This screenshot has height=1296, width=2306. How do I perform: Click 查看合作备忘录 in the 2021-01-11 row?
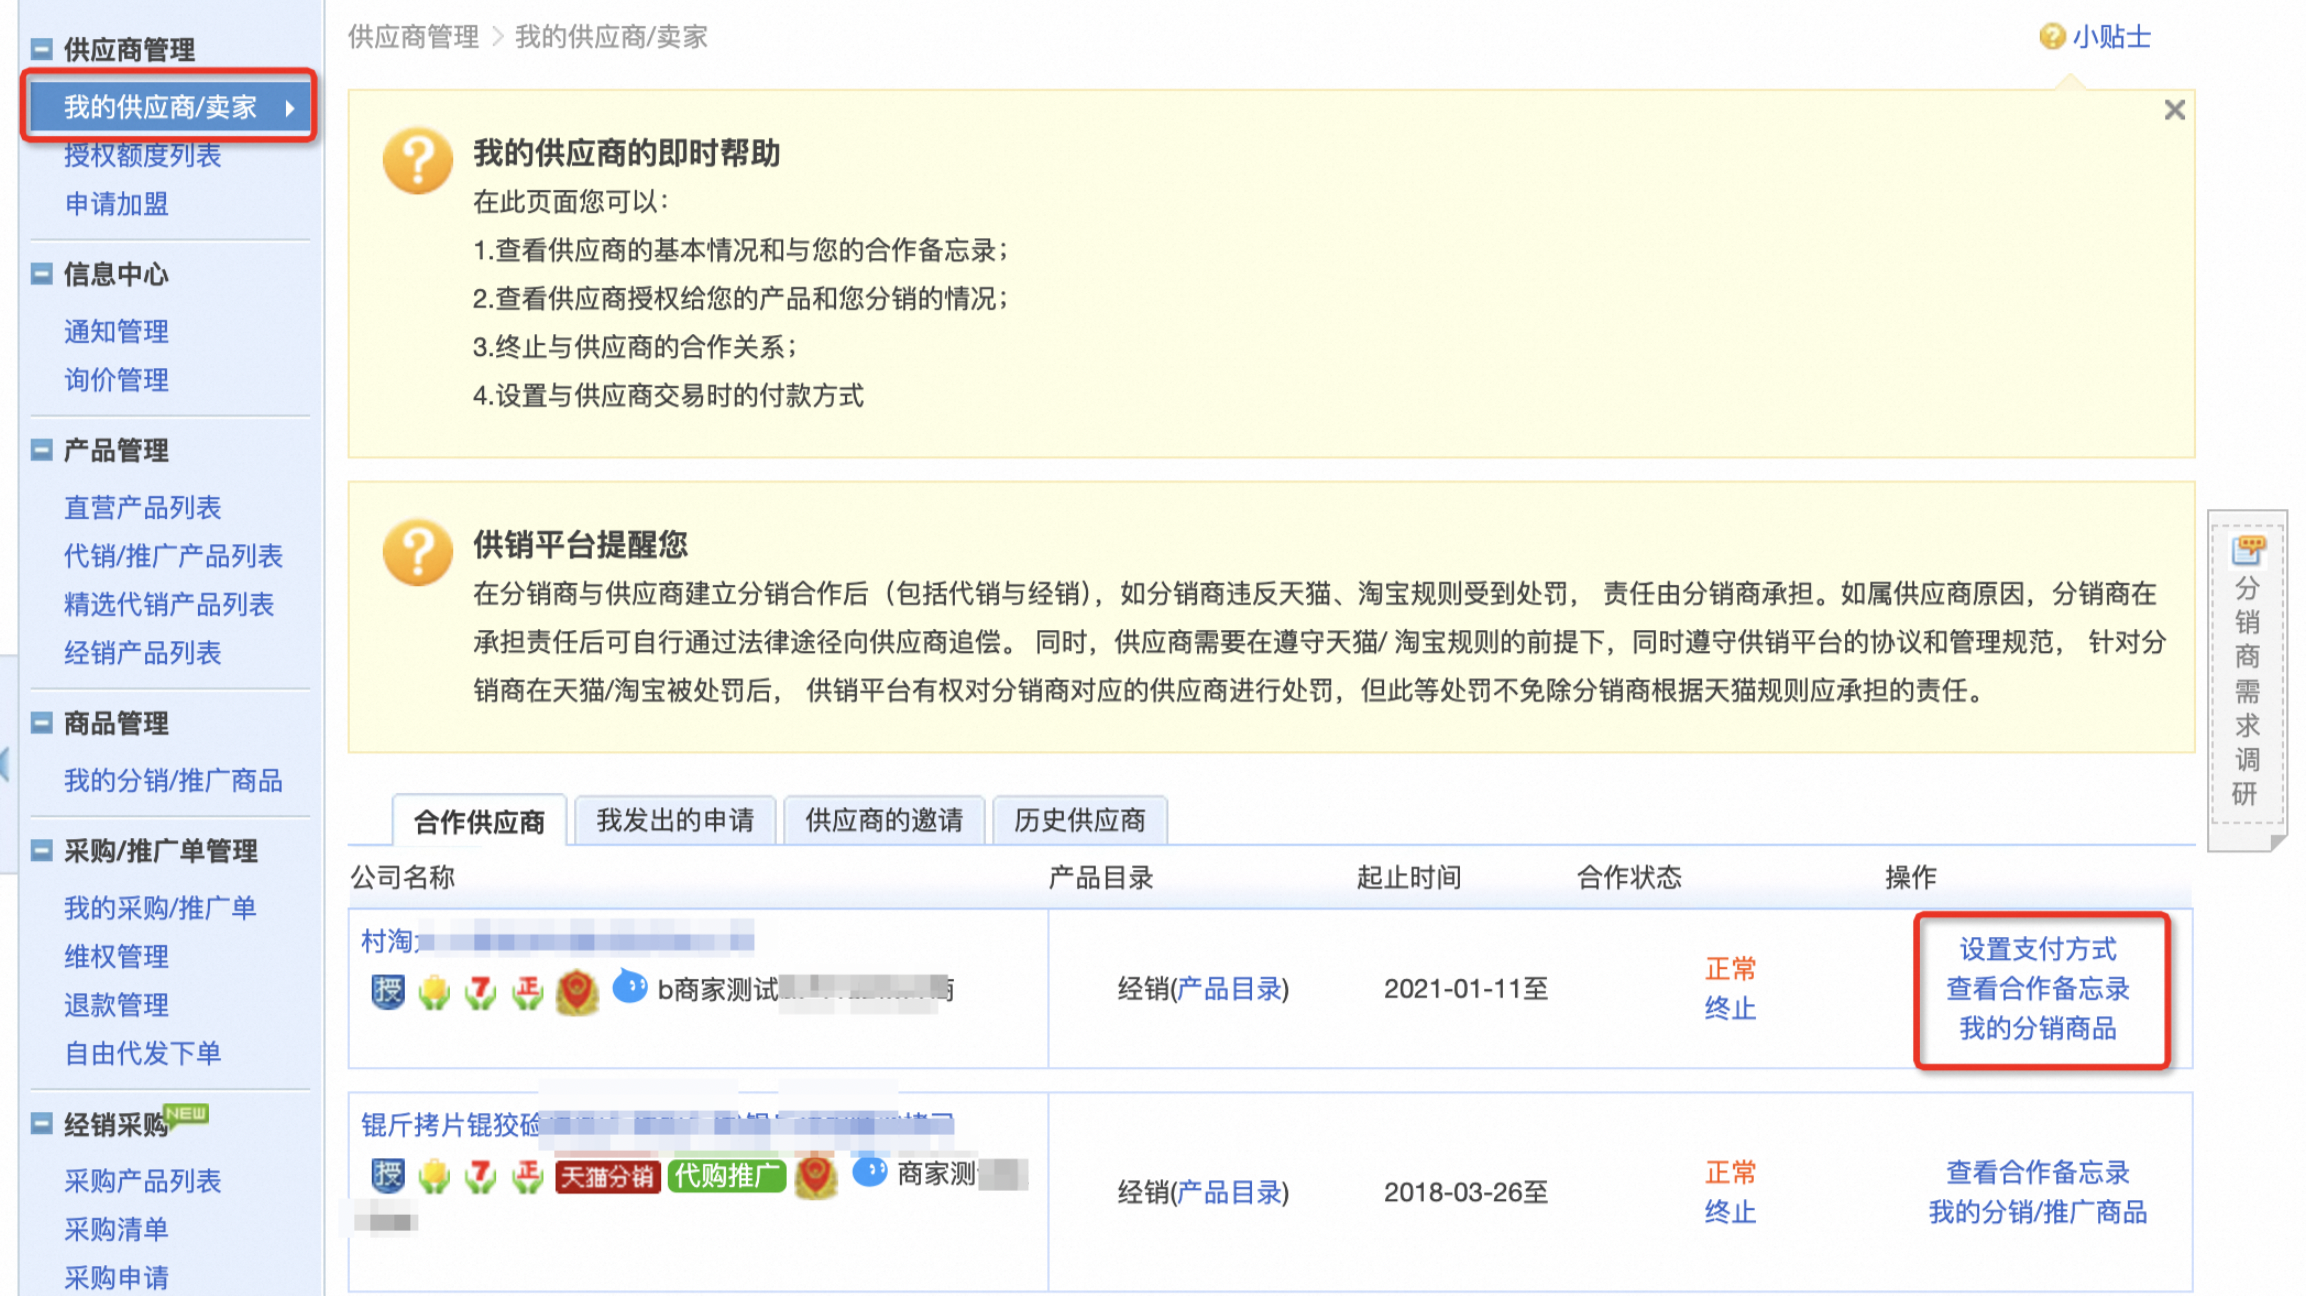click(x=2038, y=988)
